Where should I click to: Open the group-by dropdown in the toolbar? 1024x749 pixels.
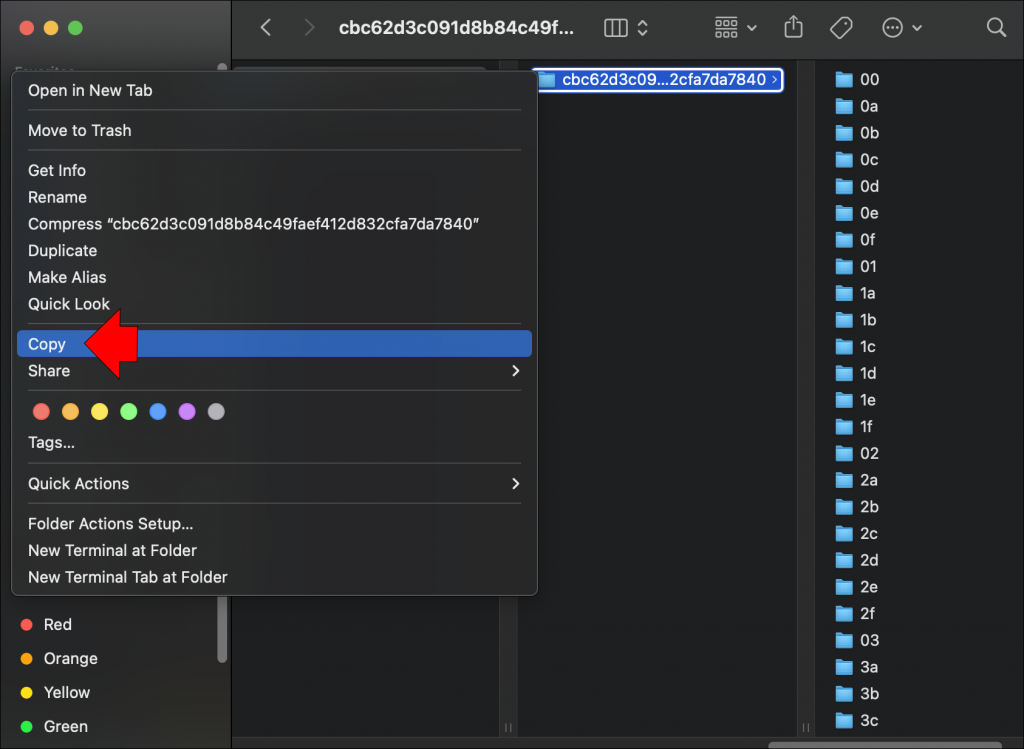click(x=728, y=28)
